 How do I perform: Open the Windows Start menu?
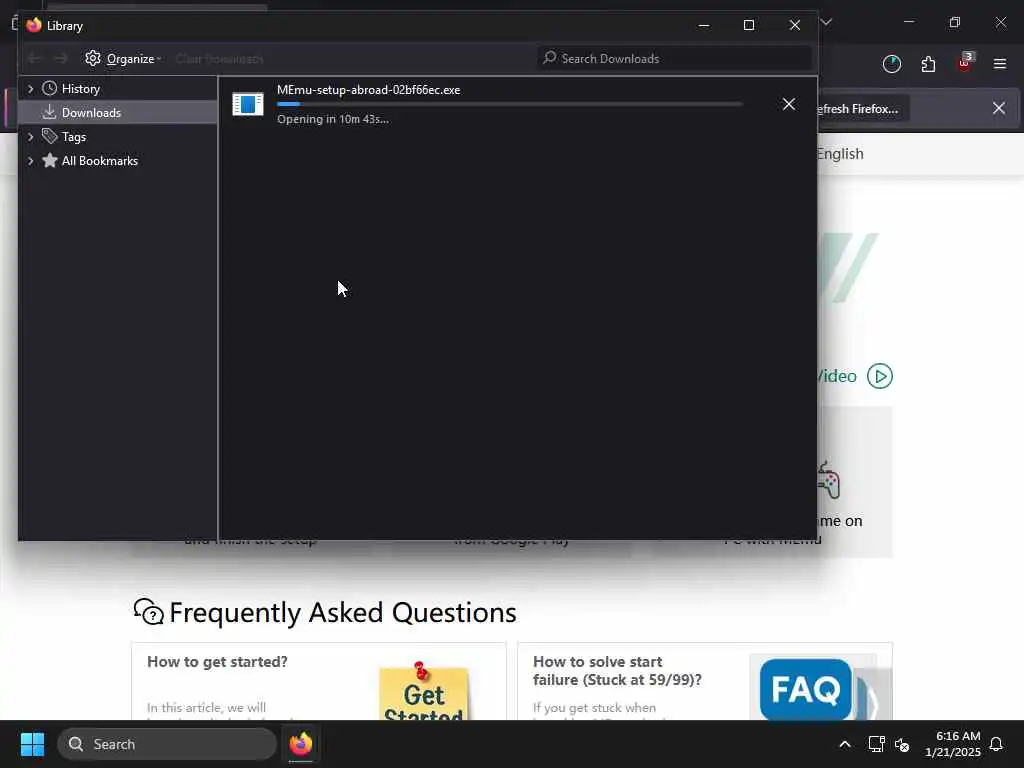[x=33, y=744]
